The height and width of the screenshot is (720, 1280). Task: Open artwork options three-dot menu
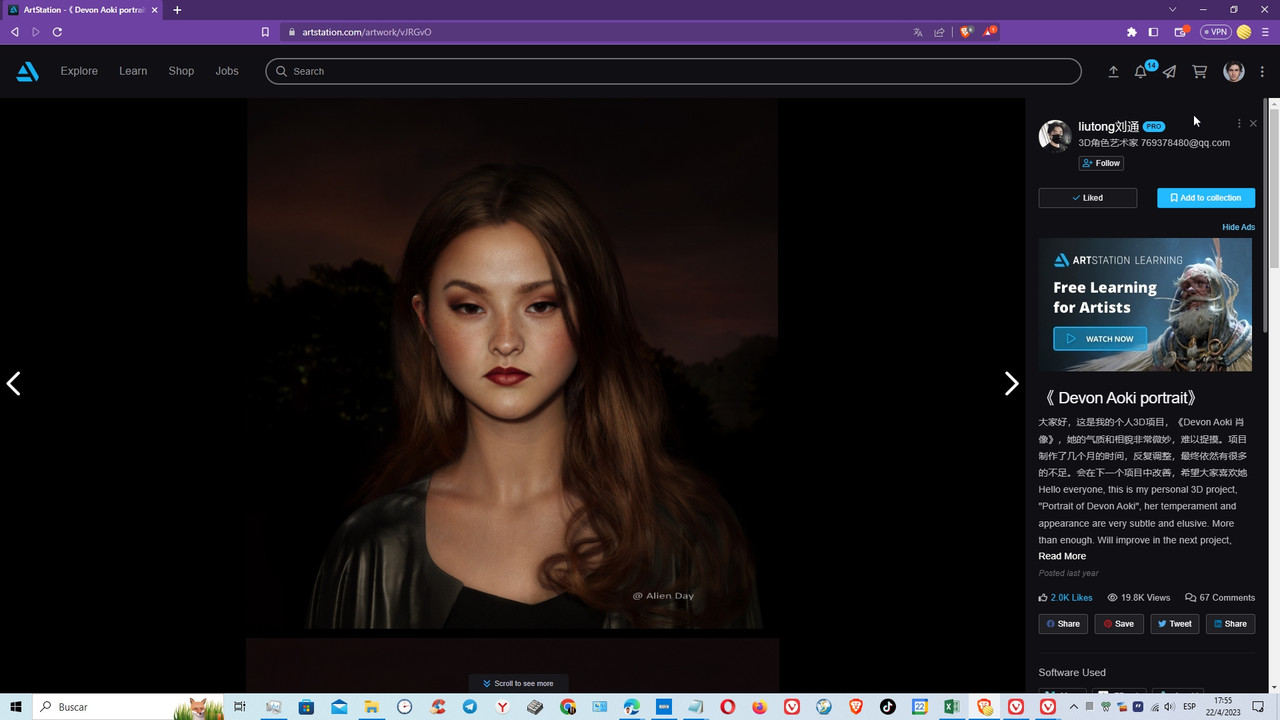pos(1239,124)
